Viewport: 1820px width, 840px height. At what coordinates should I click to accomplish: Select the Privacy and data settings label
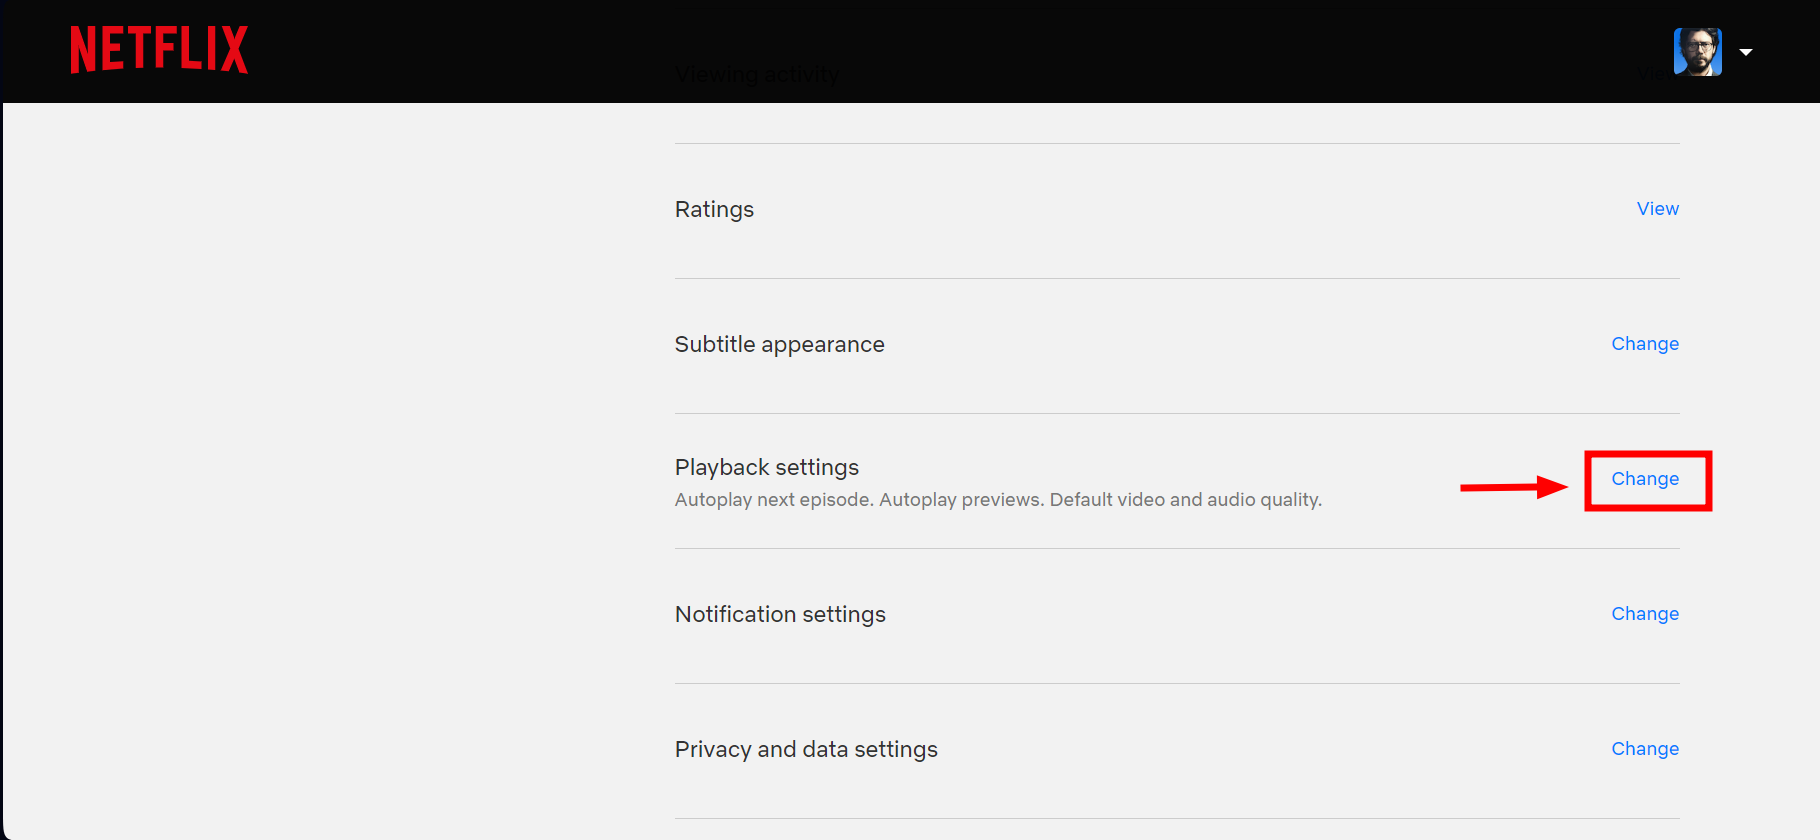[x=806, y=750]
